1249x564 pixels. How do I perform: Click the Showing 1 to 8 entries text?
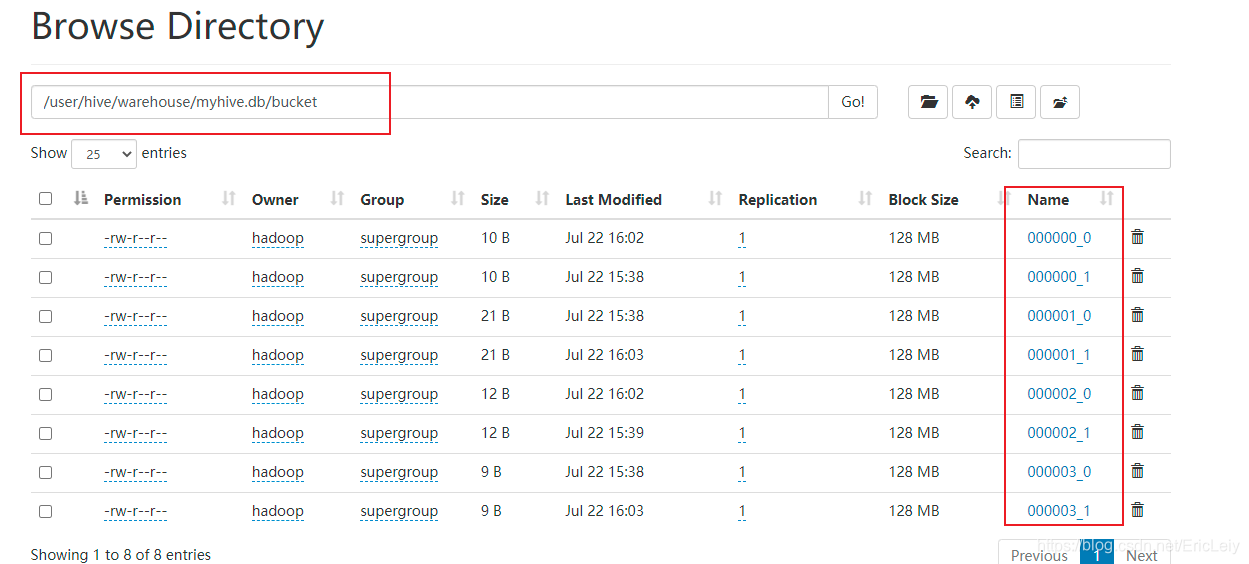click(121, 554)
